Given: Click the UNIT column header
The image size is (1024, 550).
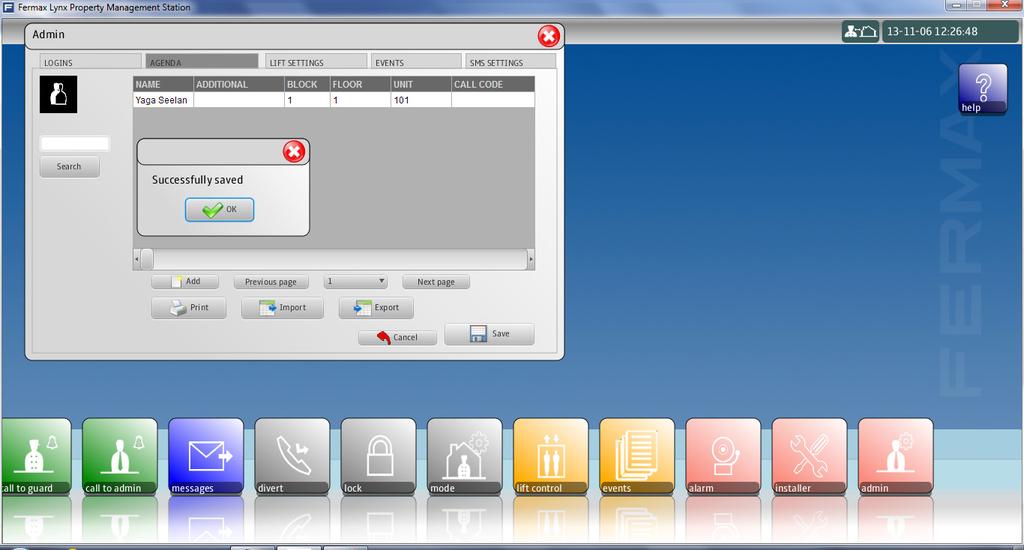Looking at the screenshot, I should pyautogui.click(x=421, y=84).
